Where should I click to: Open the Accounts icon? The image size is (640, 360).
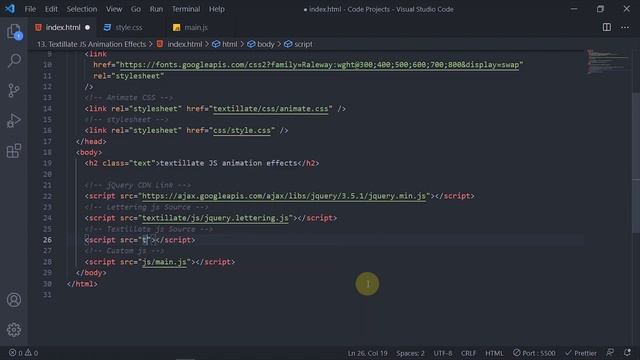(14, 300)
